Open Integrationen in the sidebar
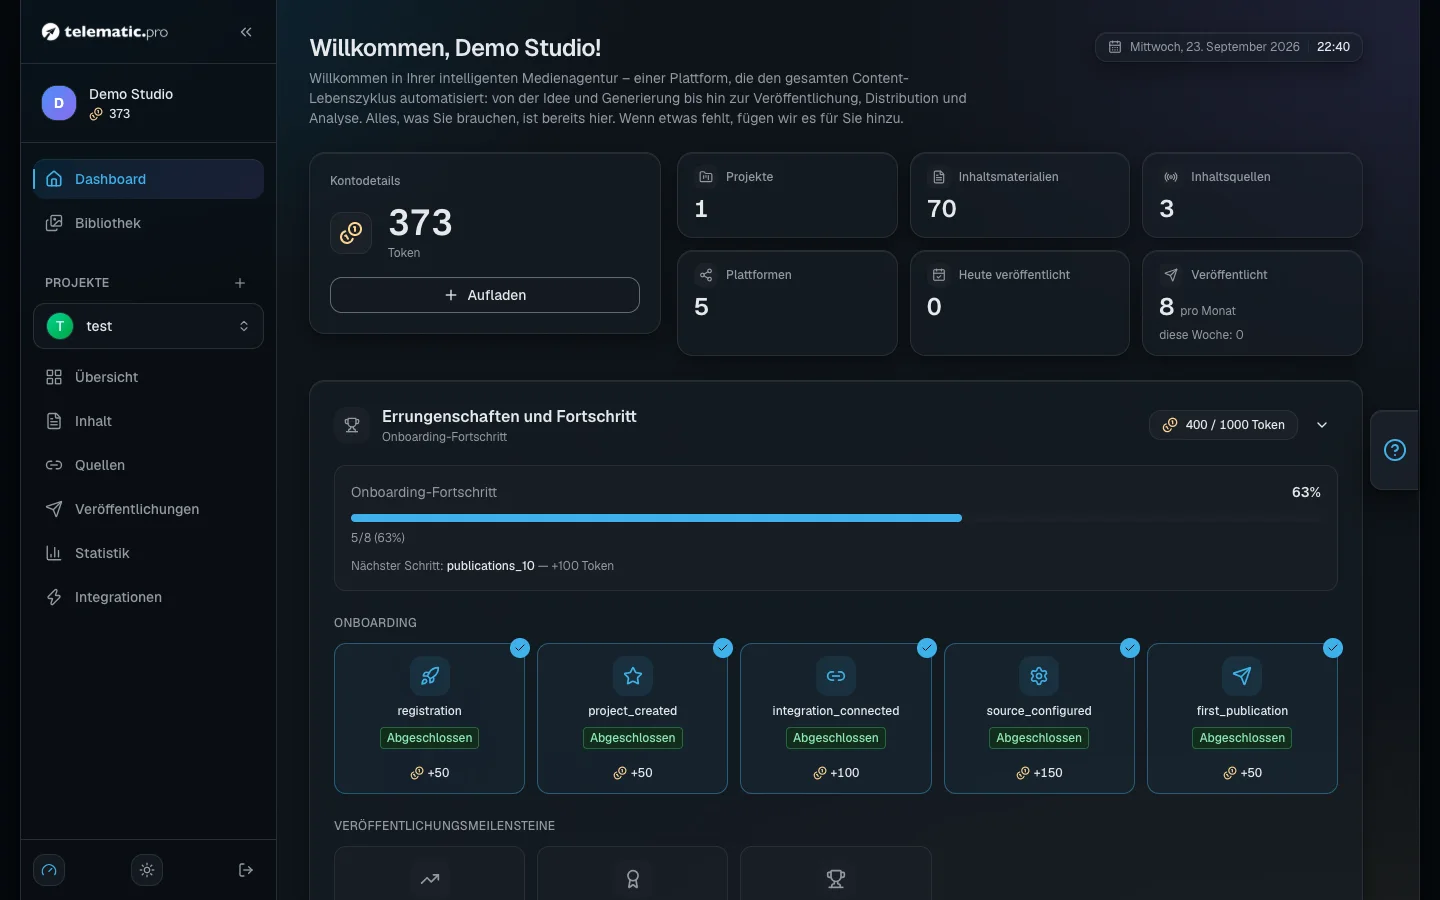Screen dimensions: 1440x900 pos(148,597)
